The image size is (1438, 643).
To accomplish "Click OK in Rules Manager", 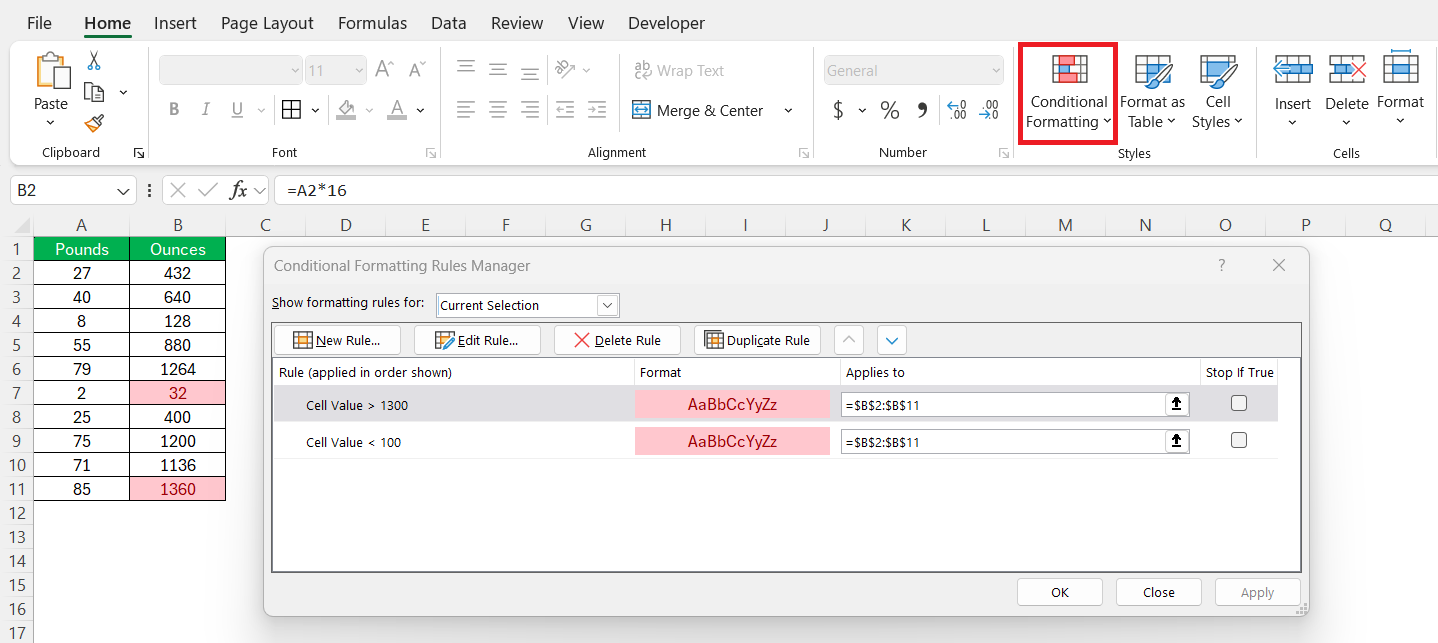I will tap(1060, 592).
